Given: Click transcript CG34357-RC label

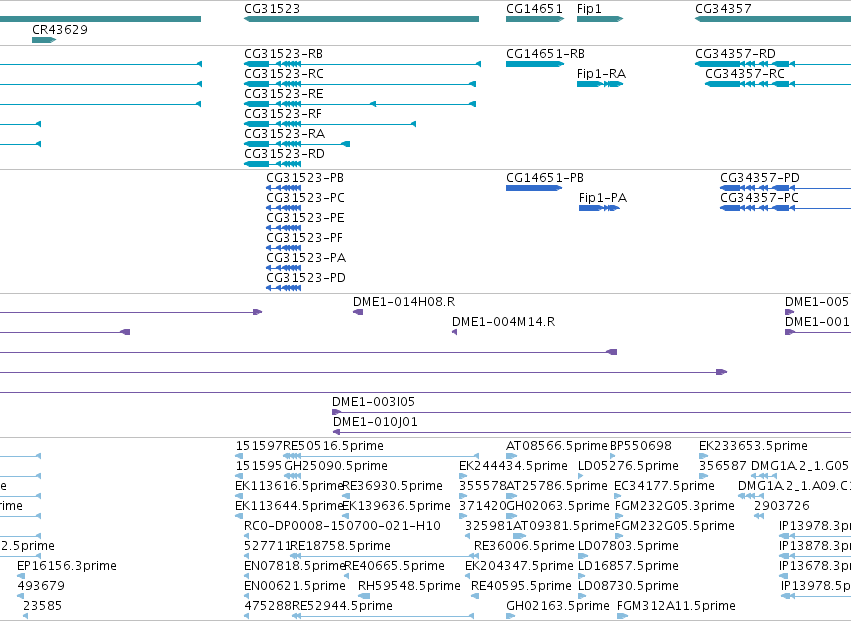Looking at the screenshot, I should (x=745, y=74).
